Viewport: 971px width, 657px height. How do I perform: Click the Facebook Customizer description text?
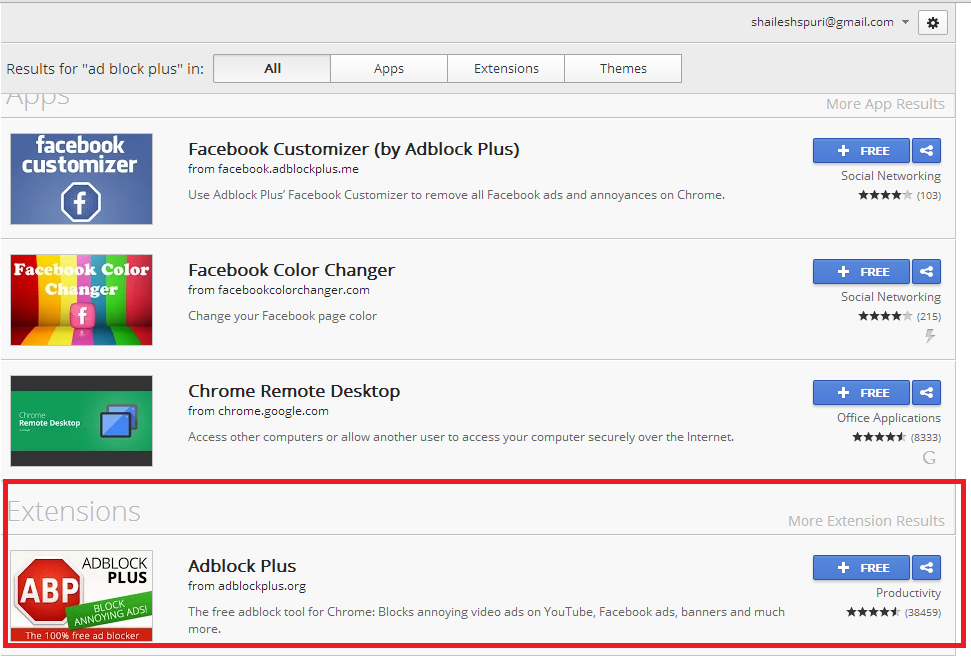pos(456,195)
